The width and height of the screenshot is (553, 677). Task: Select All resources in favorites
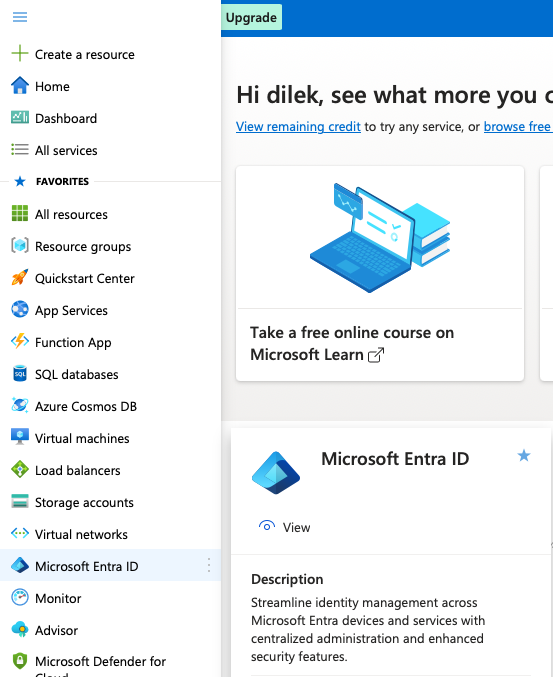[x=71, y=215]
